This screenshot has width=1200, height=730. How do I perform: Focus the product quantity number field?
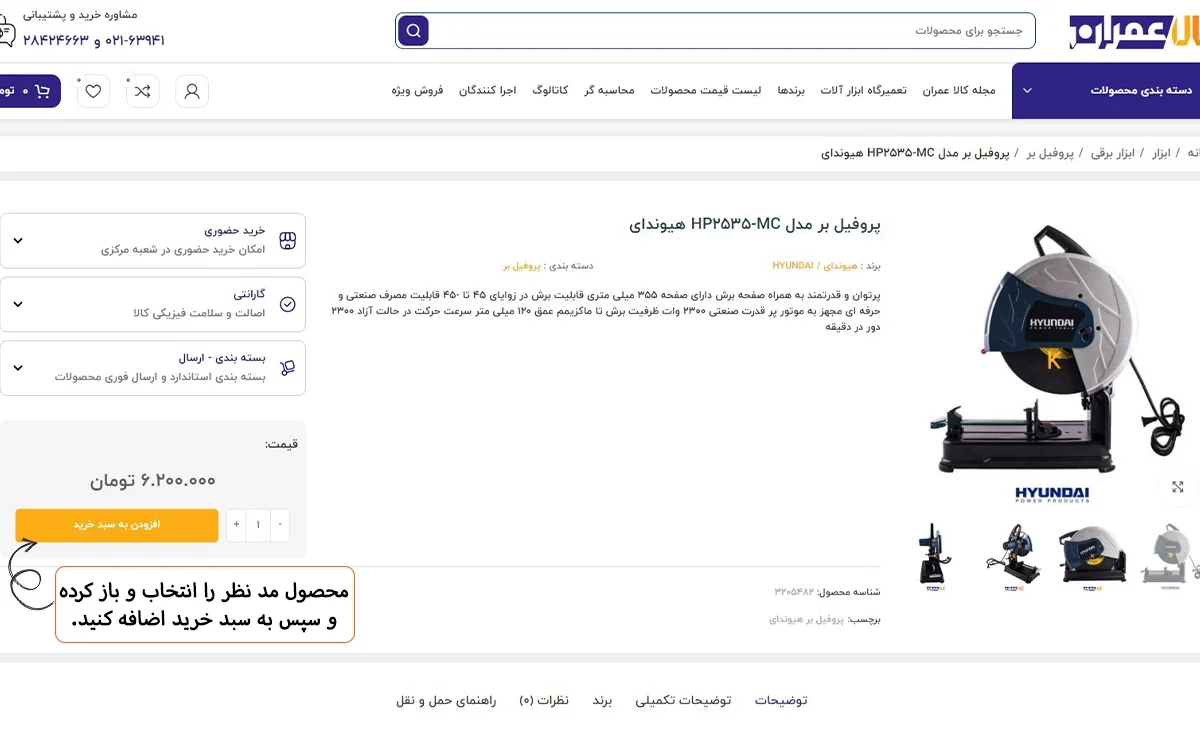pyautogui.click(x=258, y=525)
